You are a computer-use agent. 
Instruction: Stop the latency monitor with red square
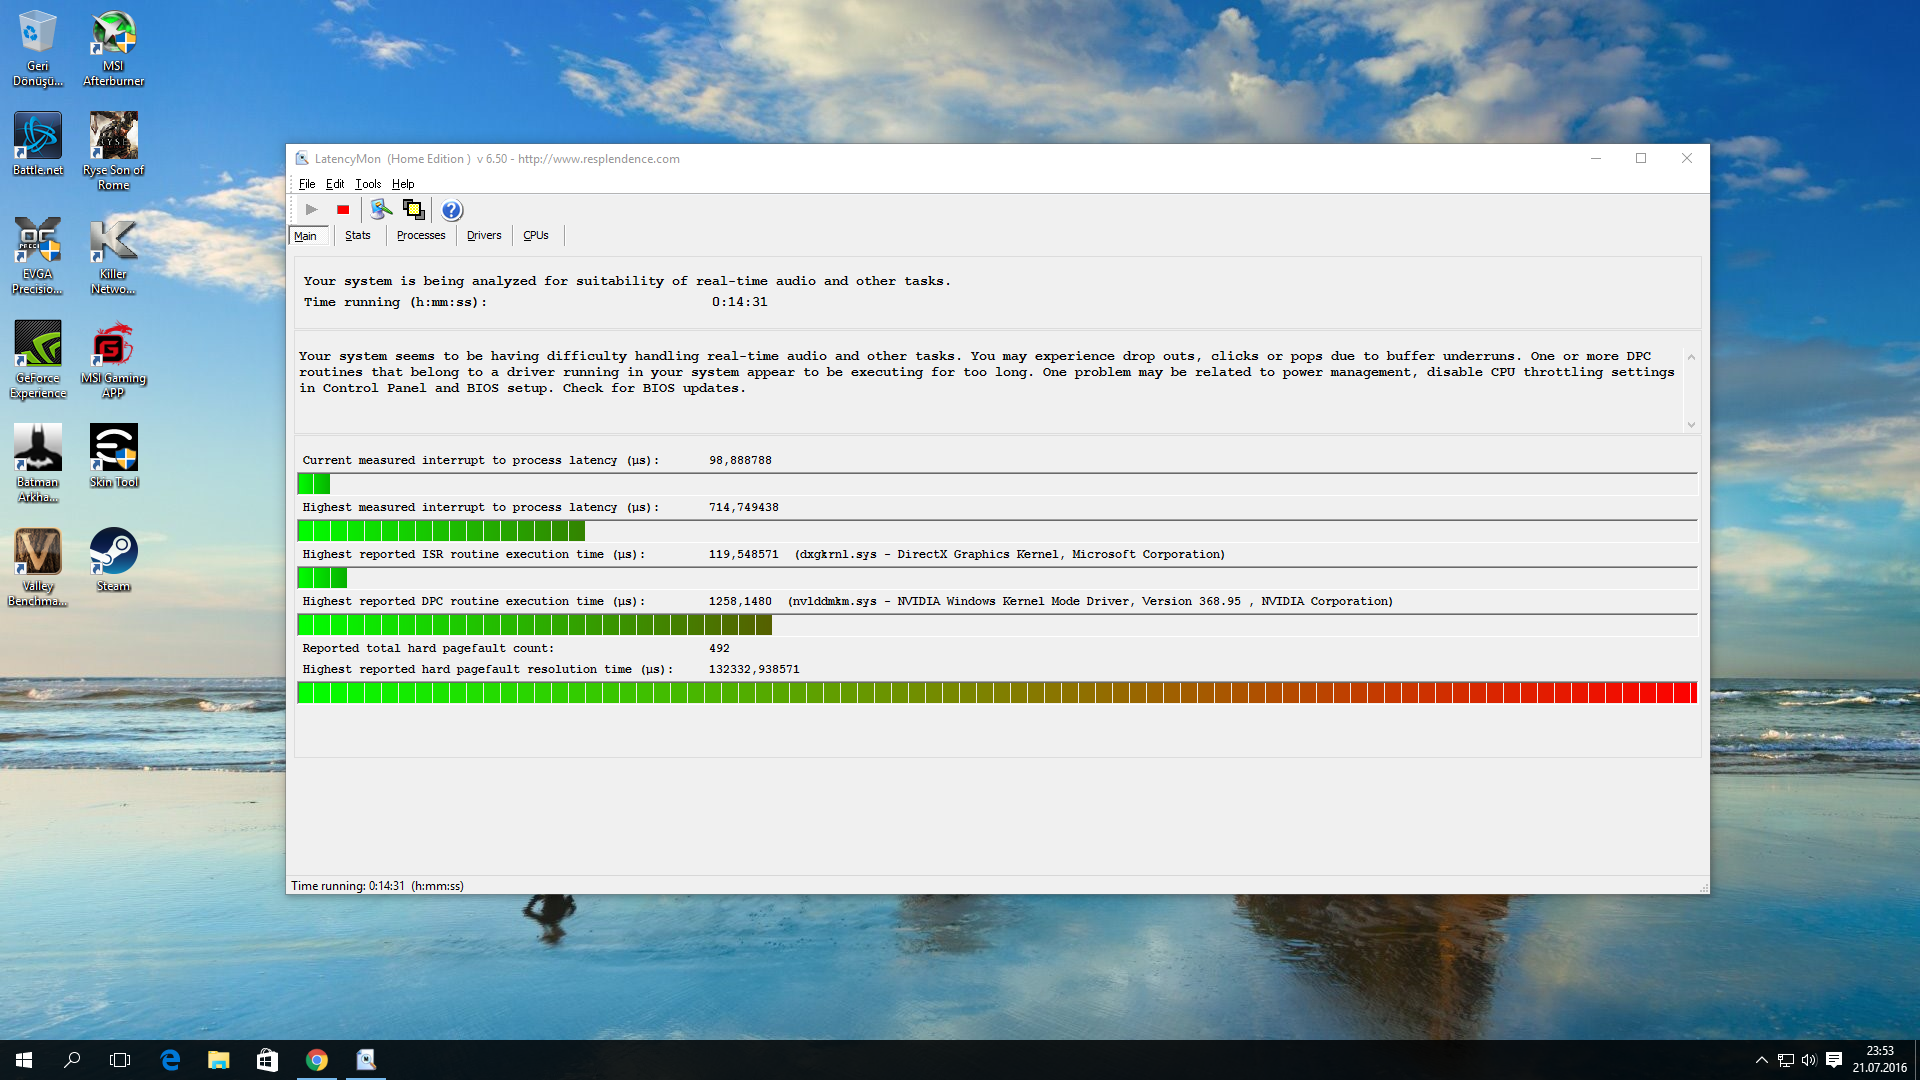click(343, 210)
